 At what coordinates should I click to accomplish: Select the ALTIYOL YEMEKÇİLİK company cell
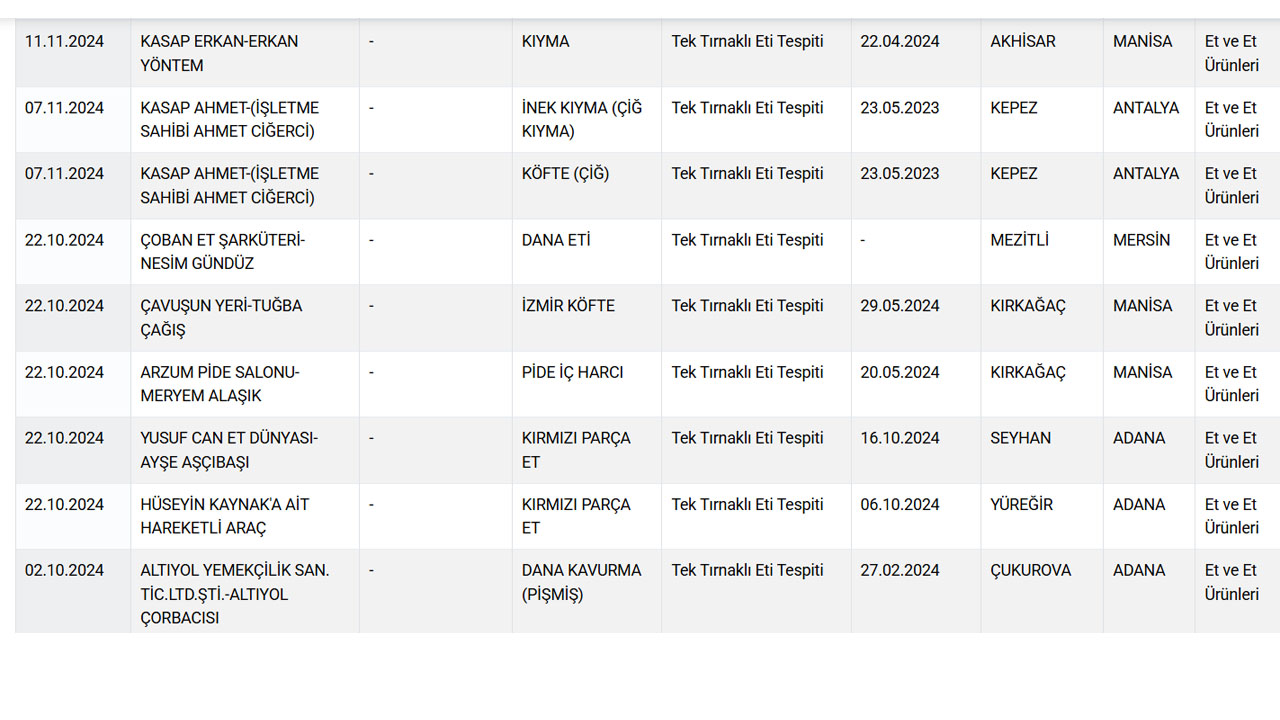click(245, 592)
